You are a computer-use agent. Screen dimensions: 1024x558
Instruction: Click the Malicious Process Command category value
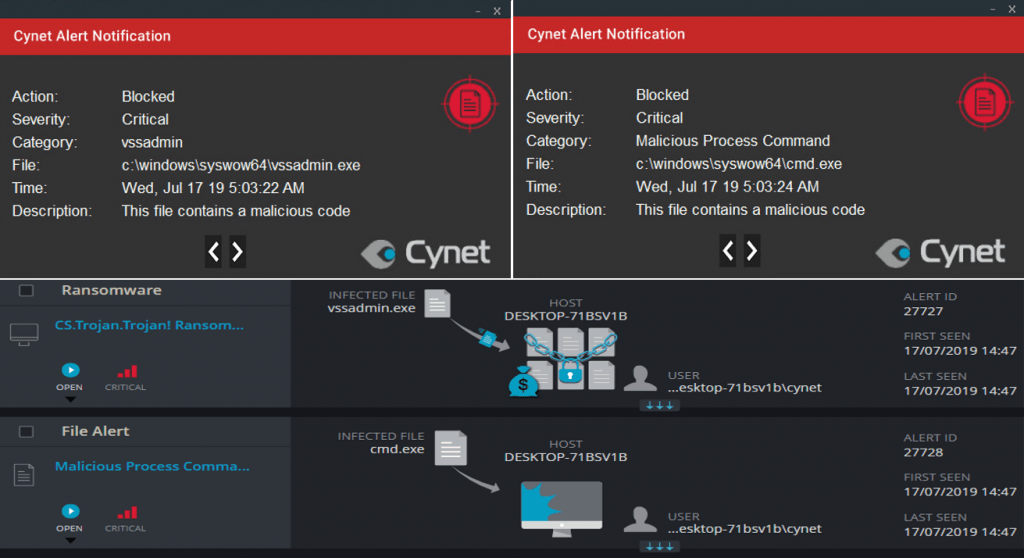tap(733, 141)
